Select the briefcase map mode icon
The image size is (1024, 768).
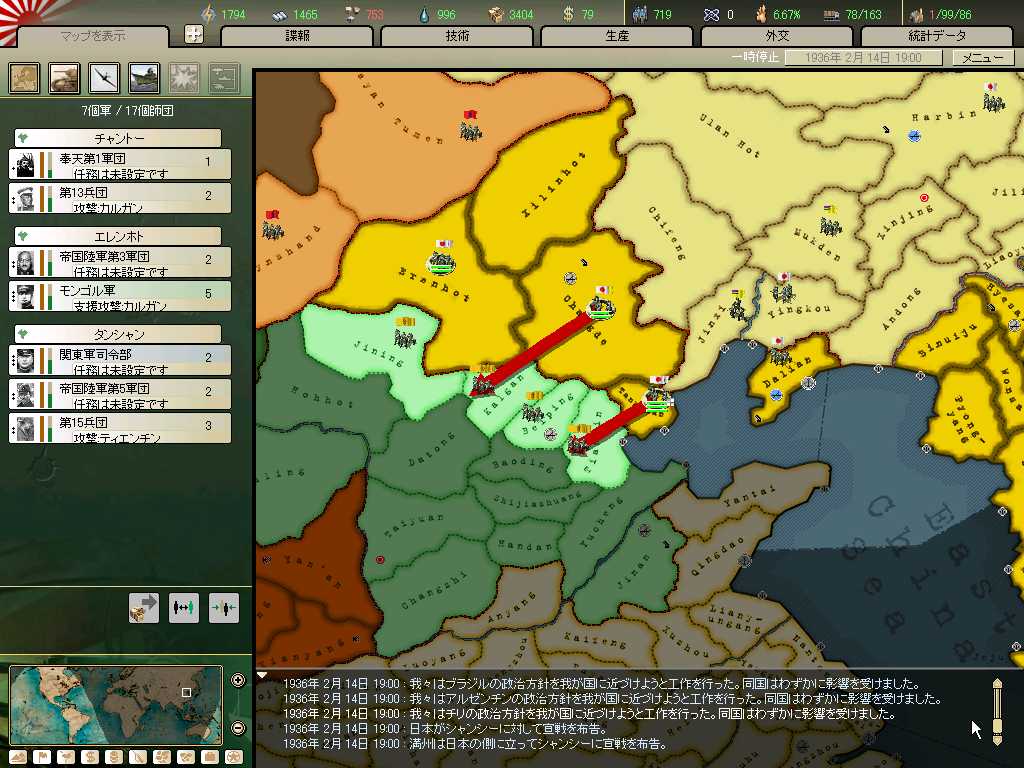tap(210, 758)
